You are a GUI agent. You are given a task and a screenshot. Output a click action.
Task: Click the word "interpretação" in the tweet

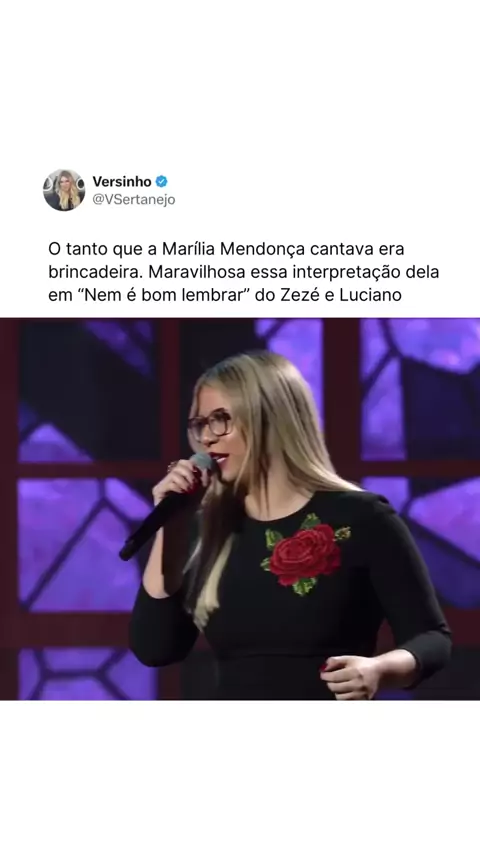coord(345,272)
